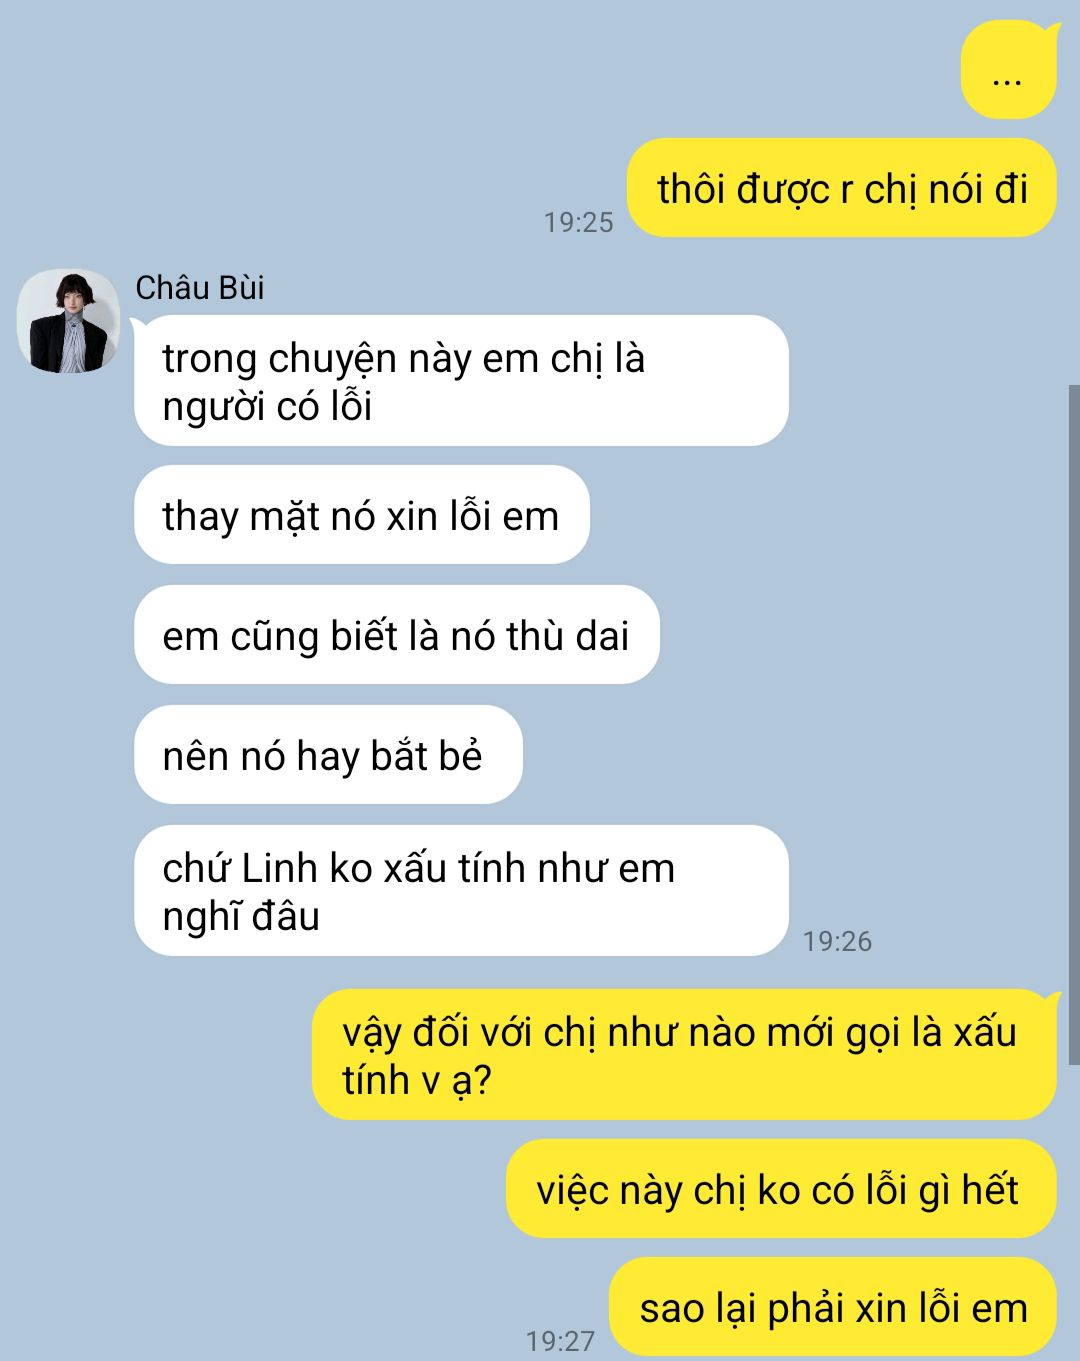Click the 19:26 timestamp
This screenshot has height=1361, width=1080.
pyautogui.click(x=837, y=941)
